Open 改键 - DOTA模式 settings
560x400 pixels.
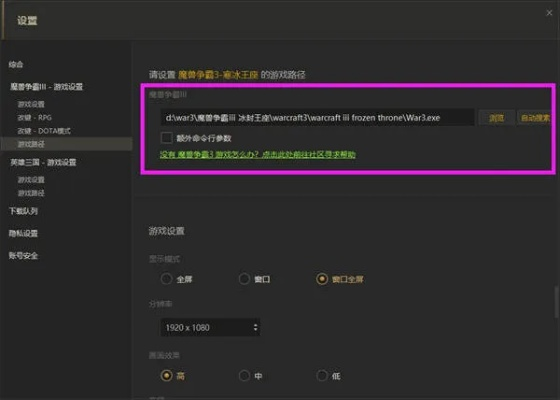pyautogui.click(x=44, y=131)
